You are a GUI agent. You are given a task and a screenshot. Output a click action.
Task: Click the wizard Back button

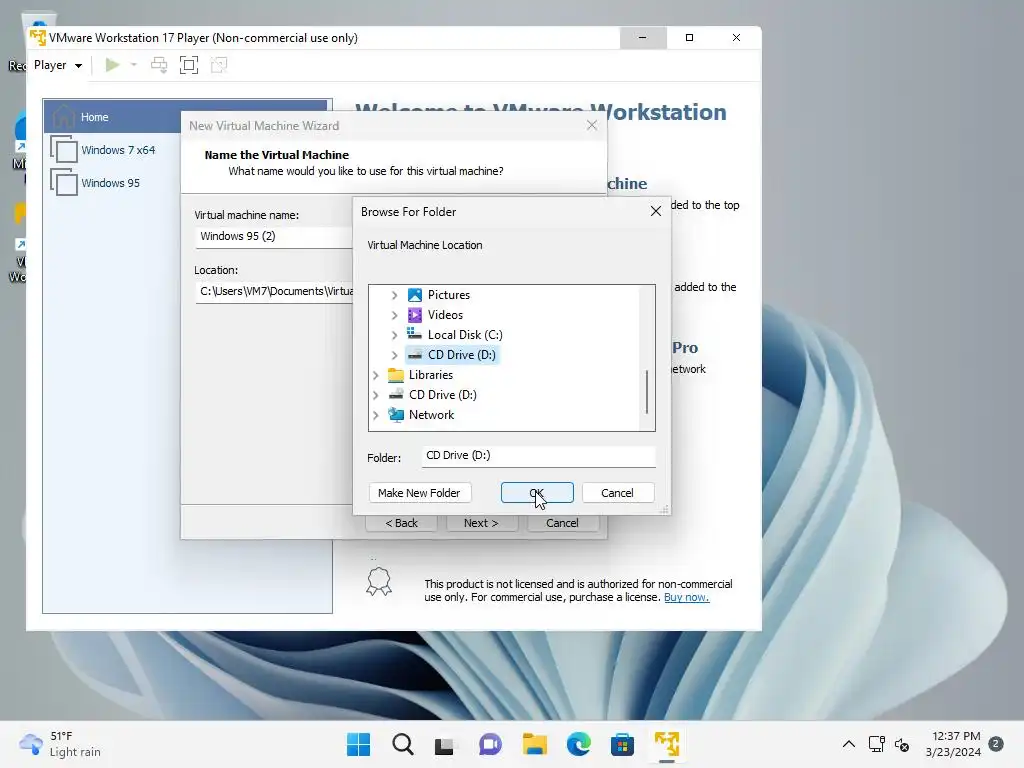point(401,523)
